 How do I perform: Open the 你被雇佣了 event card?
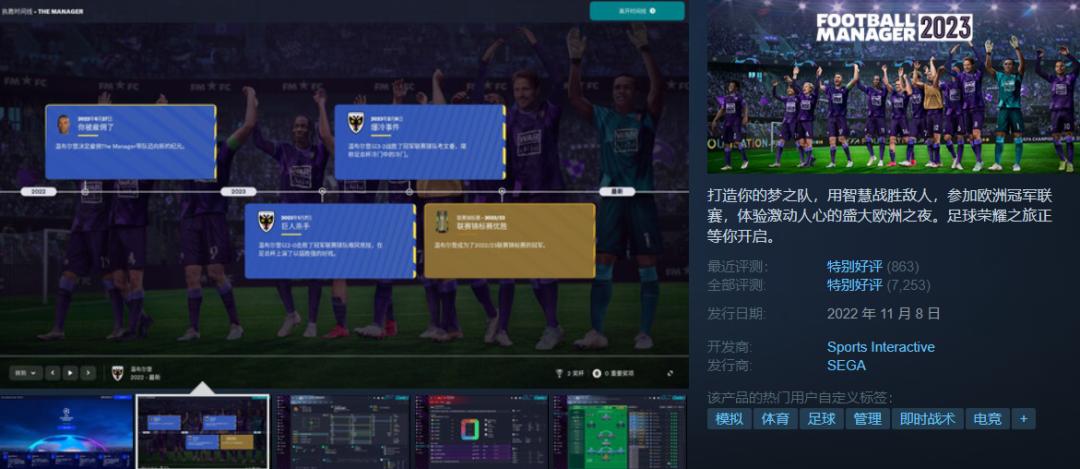click(x=131, y=142)
